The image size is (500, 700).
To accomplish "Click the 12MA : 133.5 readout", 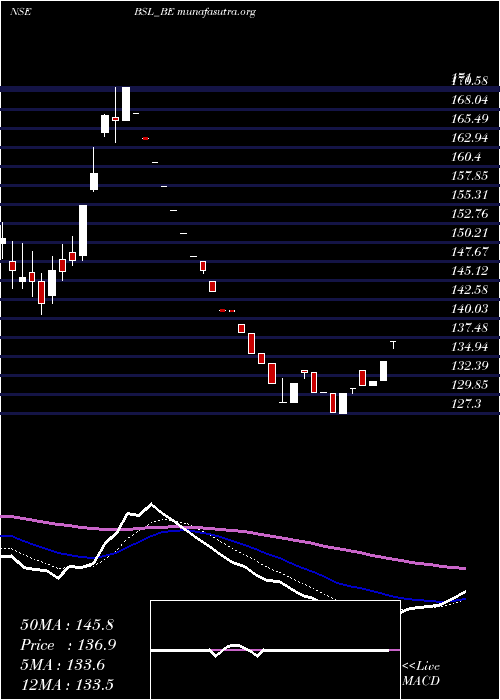I will point(69,684).
